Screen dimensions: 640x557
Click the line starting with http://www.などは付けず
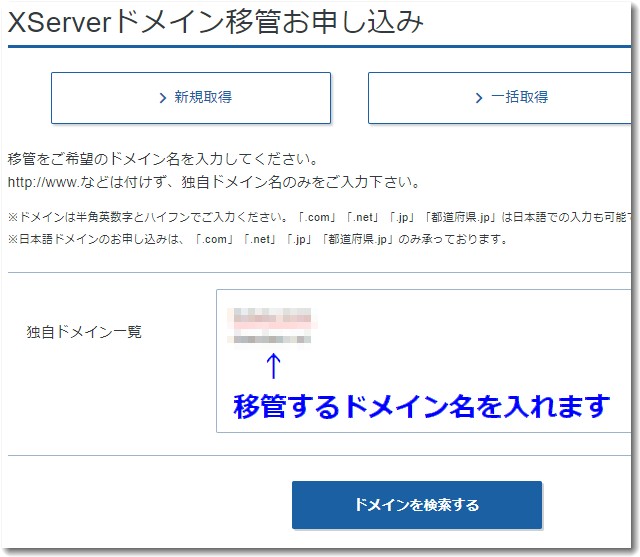tap(214, 182)
